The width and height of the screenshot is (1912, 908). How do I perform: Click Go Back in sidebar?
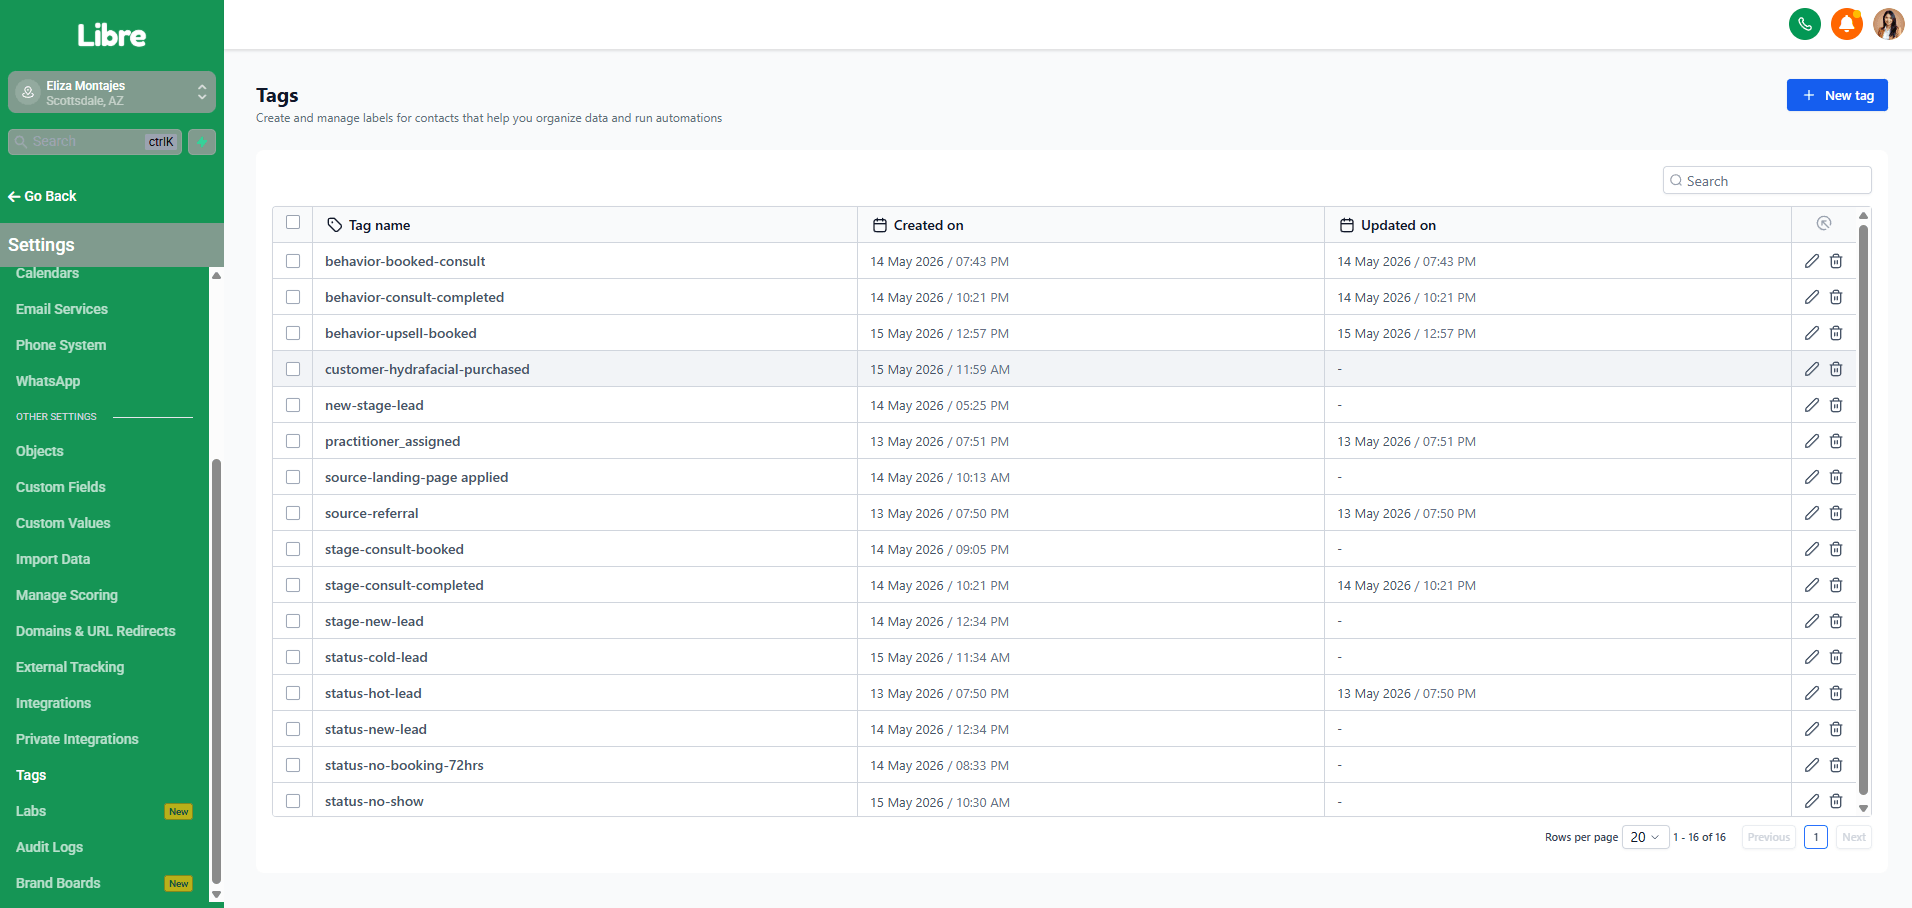tap(42, 196)
